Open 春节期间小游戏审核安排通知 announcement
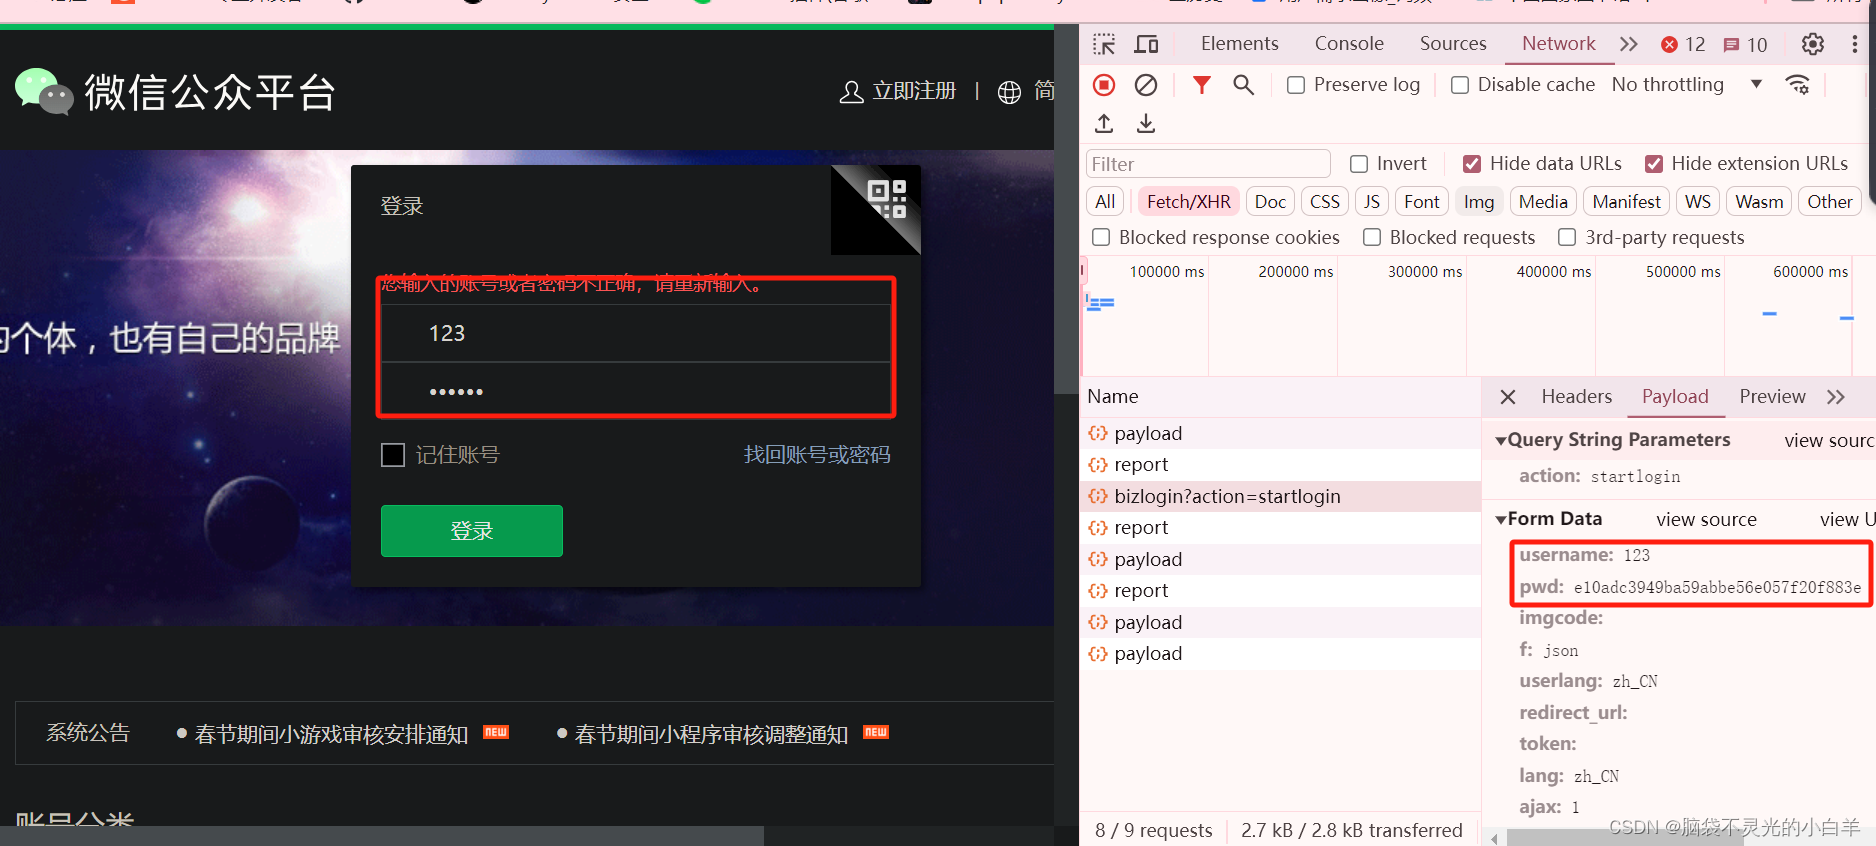 click(331, 734)
